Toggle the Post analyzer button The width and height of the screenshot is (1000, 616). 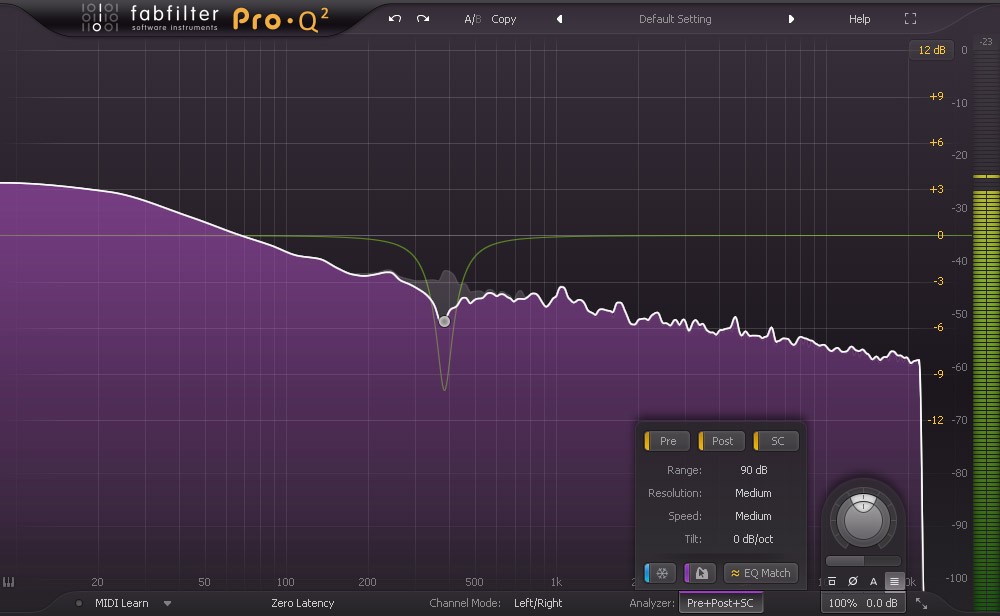pyautogui.click(x=721, y=441)
